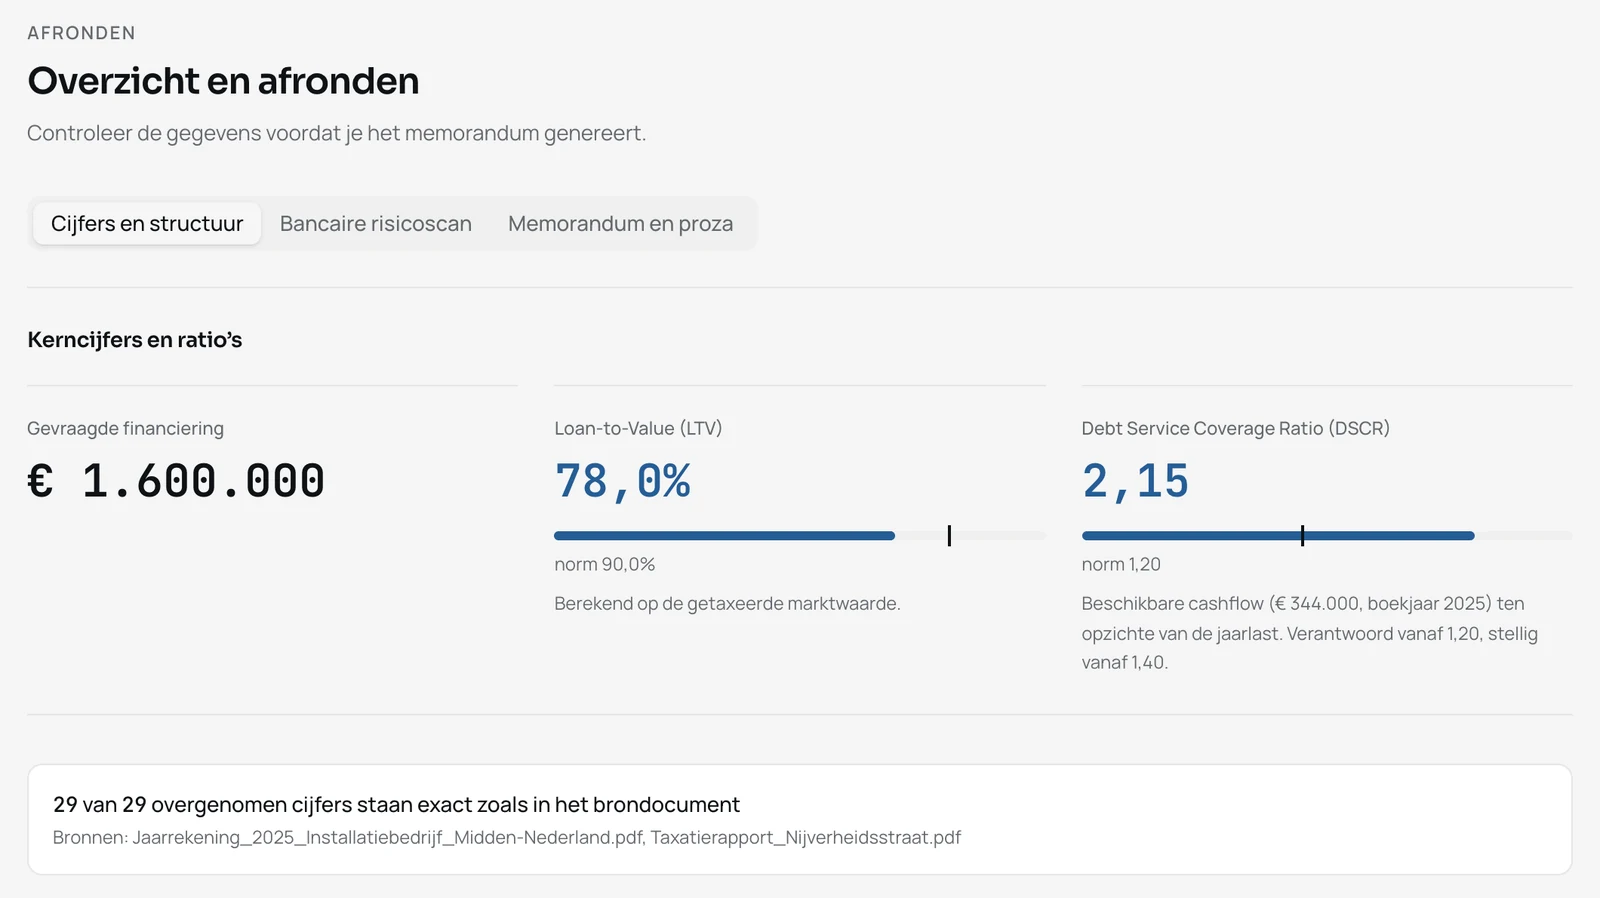
Task: Click the Gevraagde financiering label
Action: 125,429
